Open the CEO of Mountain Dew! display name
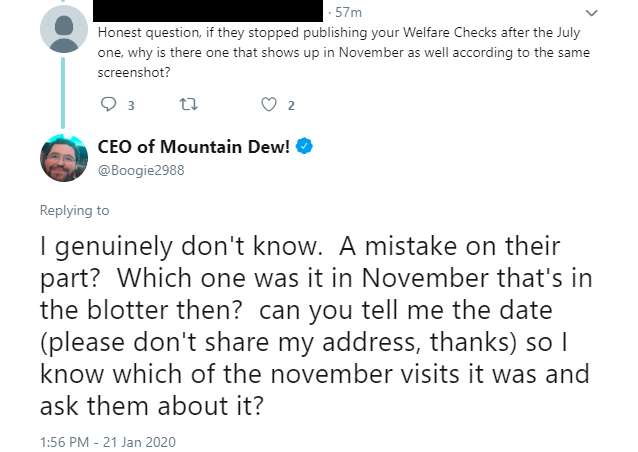 tap(194, 146)
